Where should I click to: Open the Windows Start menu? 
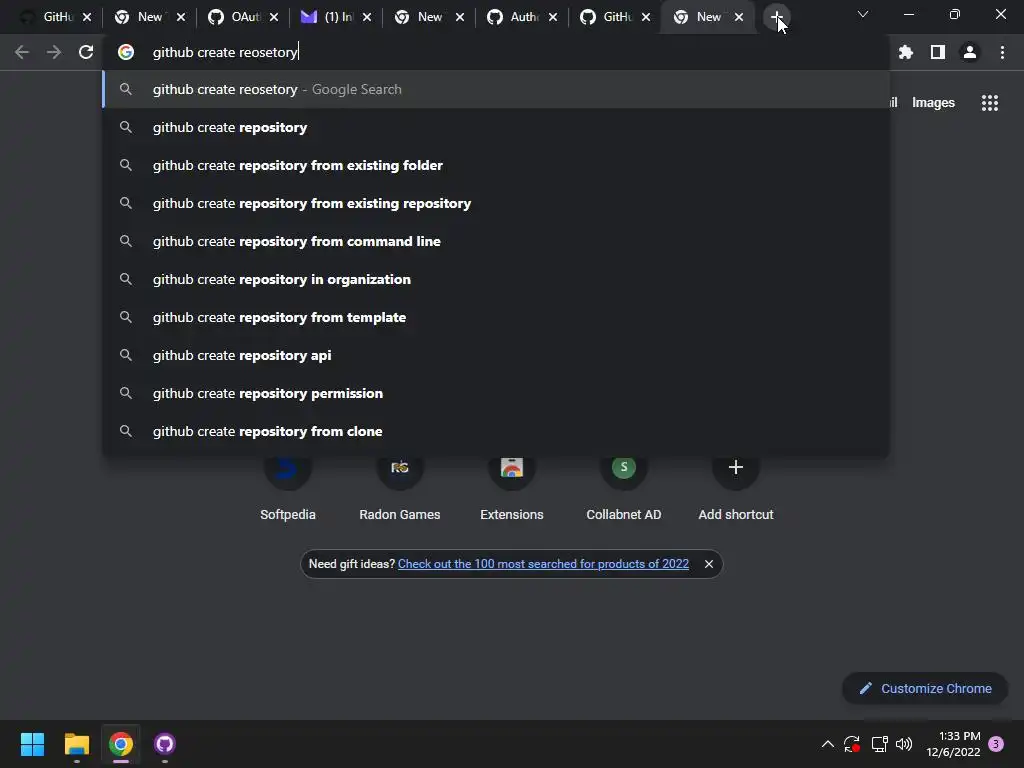(32, 744)
